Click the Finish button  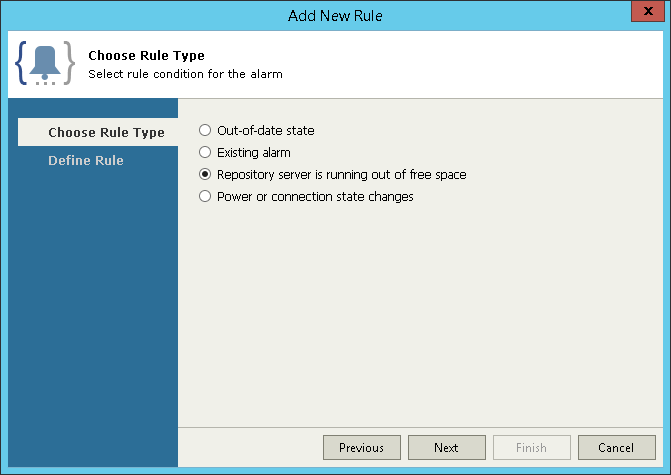(x=533, y=447)
